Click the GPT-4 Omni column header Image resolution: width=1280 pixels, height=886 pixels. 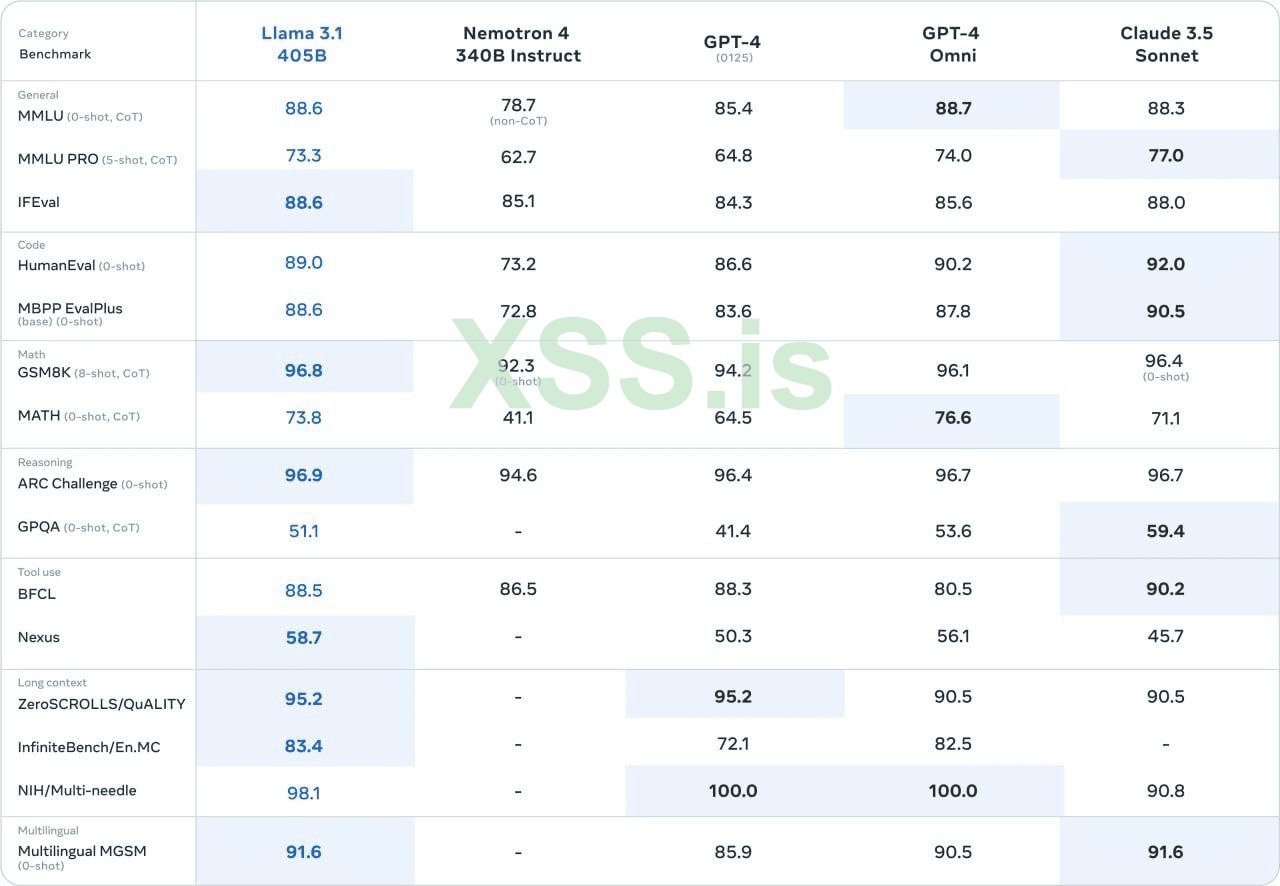pos(952,44)
